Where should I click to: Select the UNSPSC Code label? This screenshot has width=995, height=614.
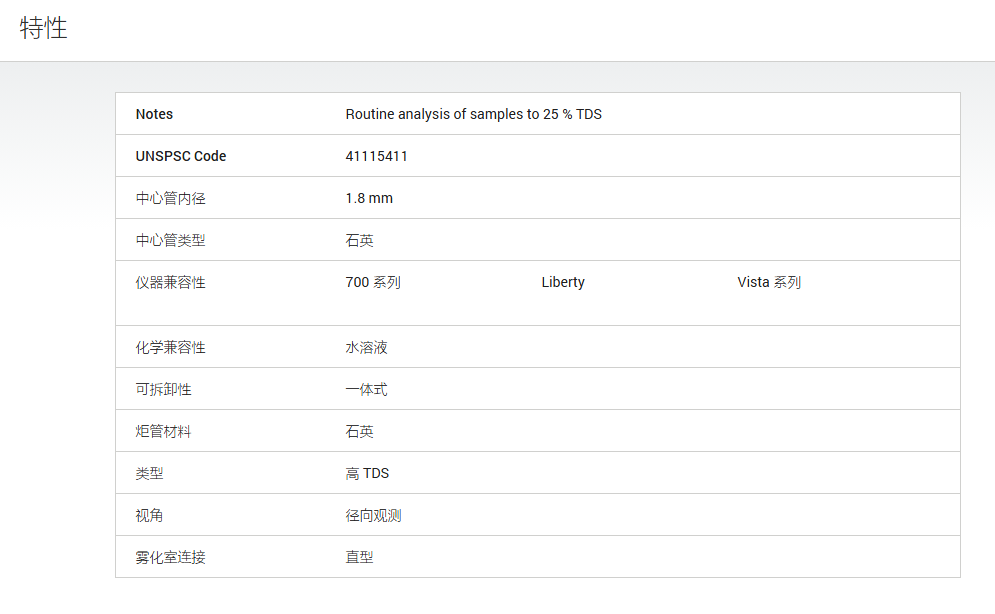click(181, 156)
